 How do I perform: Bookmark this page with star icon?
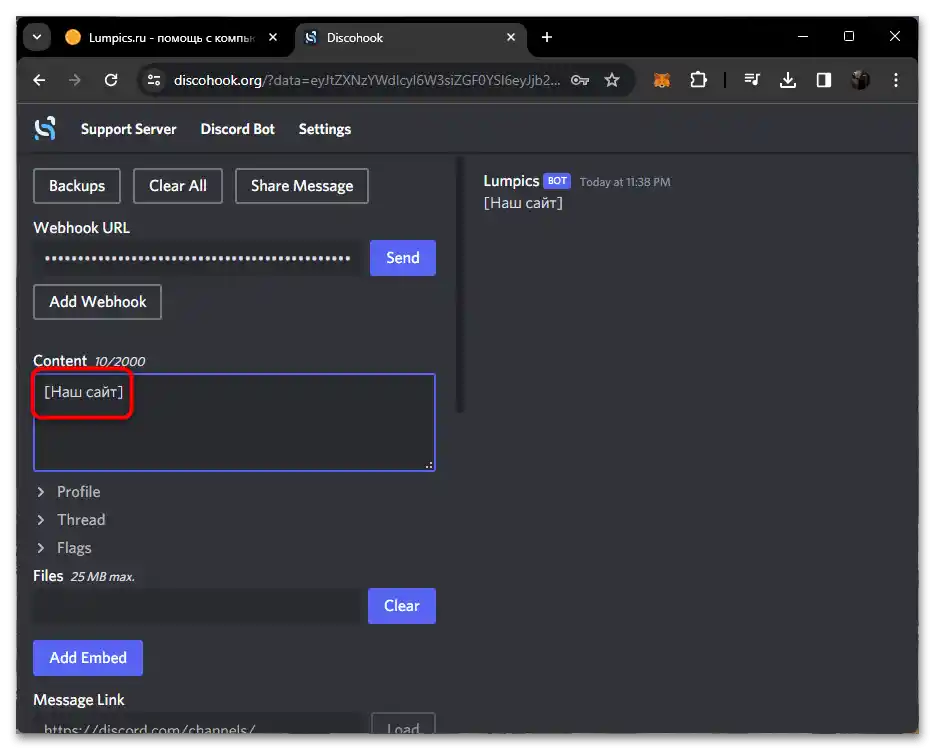pos(612,80)
